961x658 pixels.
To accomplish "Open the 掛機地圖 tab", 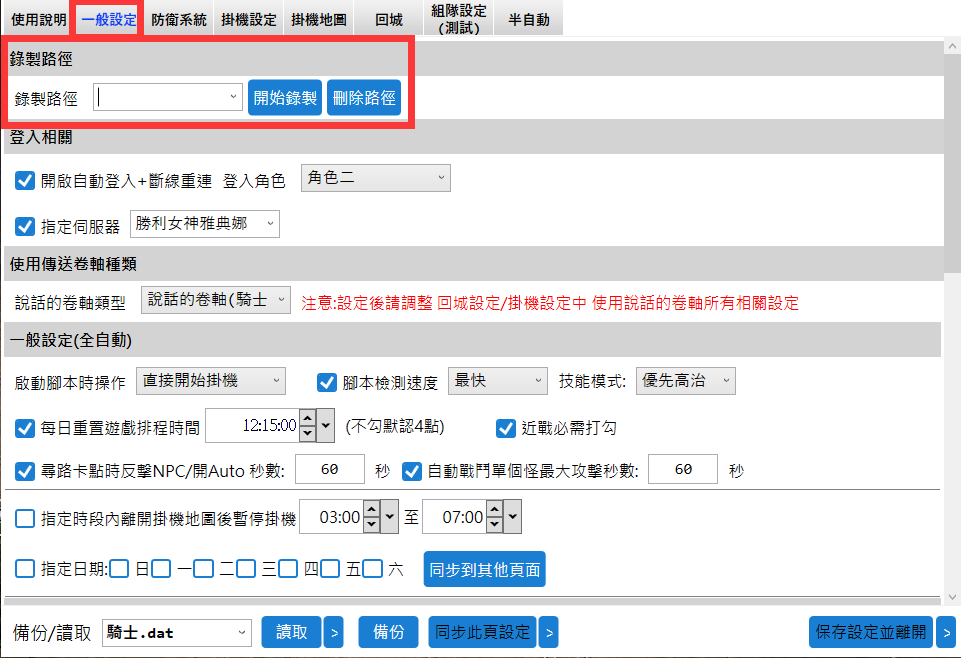I will click(318, 19).
